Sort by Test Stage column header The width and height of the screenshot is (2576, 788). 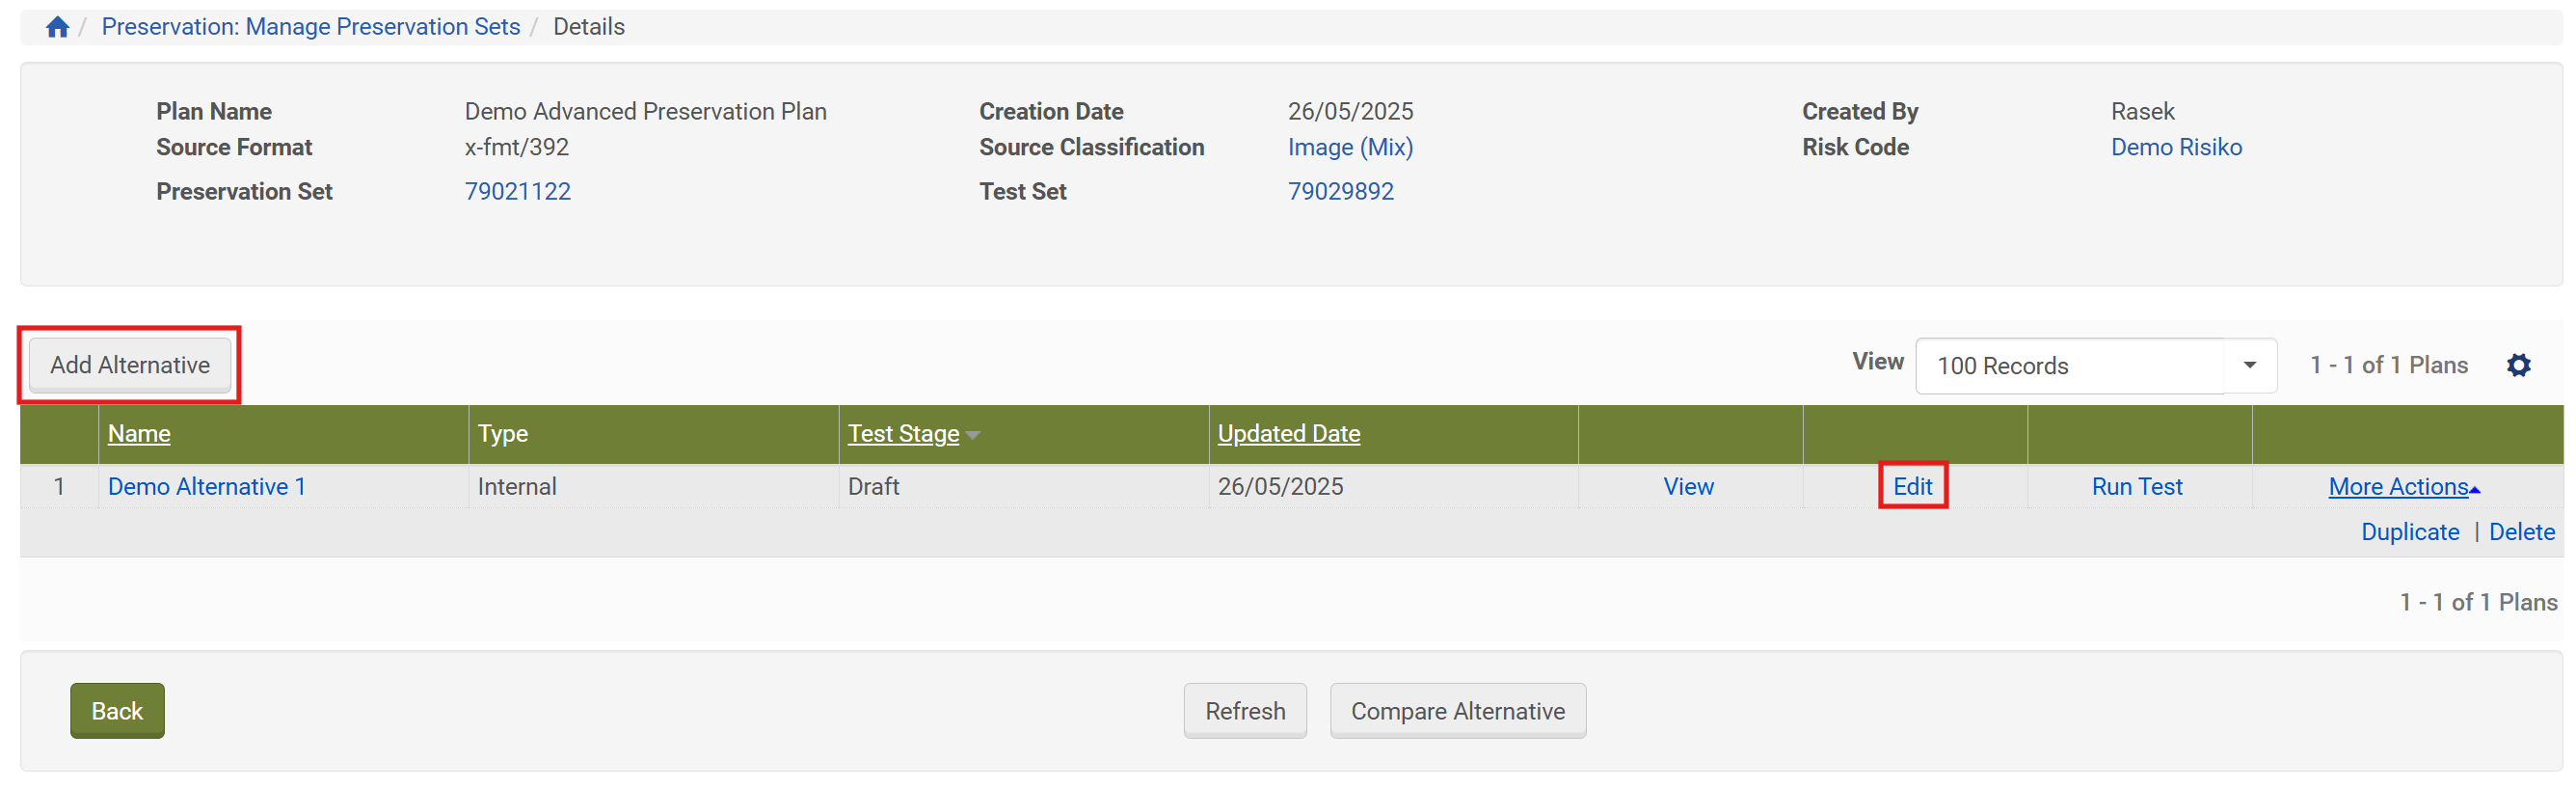pyautogui.click(x=902, y=433)
